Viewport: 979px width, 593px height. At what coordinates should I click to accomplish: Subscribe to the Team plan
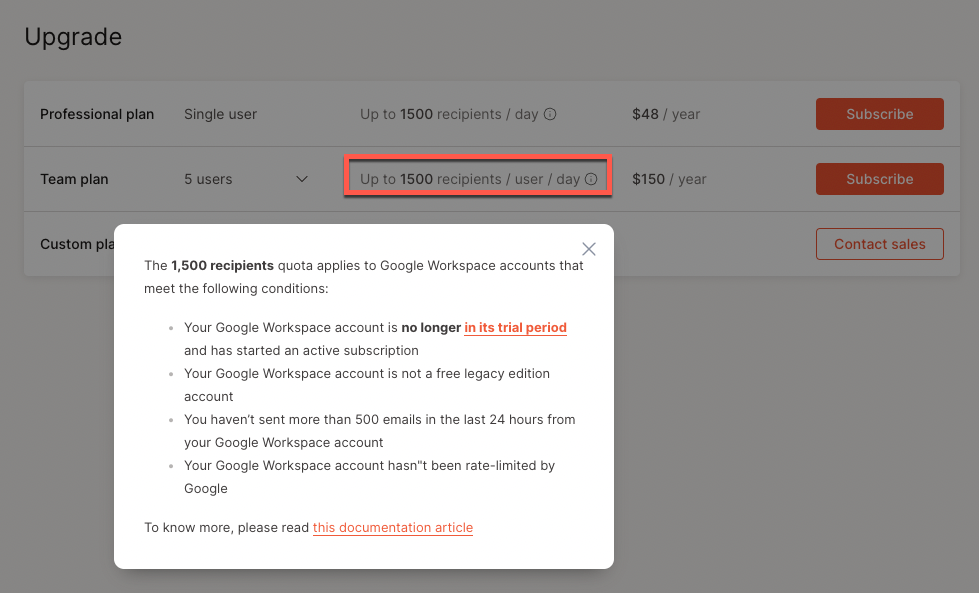pyautogui.click(x=879, y=179)
